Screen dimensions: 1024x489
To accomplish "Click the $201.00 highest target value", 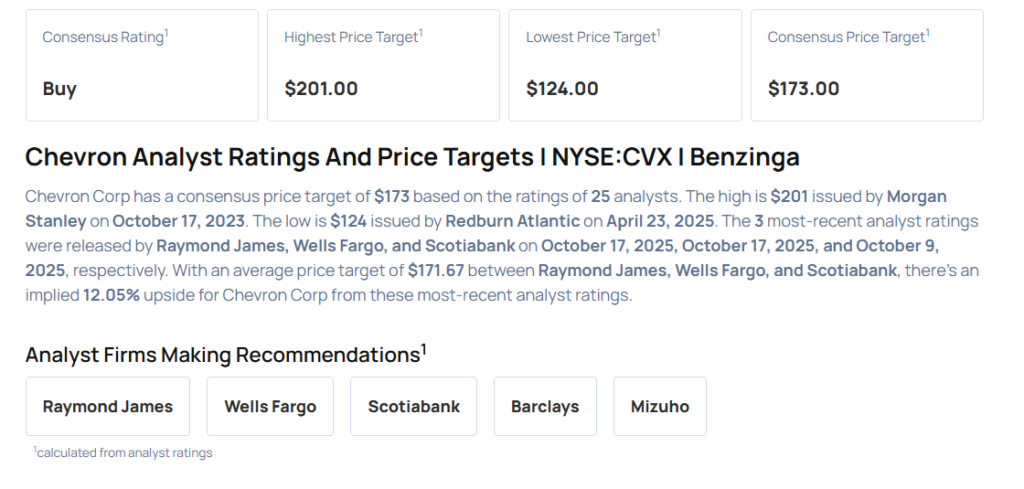I will pyautogui.click(x=321, y=89).
